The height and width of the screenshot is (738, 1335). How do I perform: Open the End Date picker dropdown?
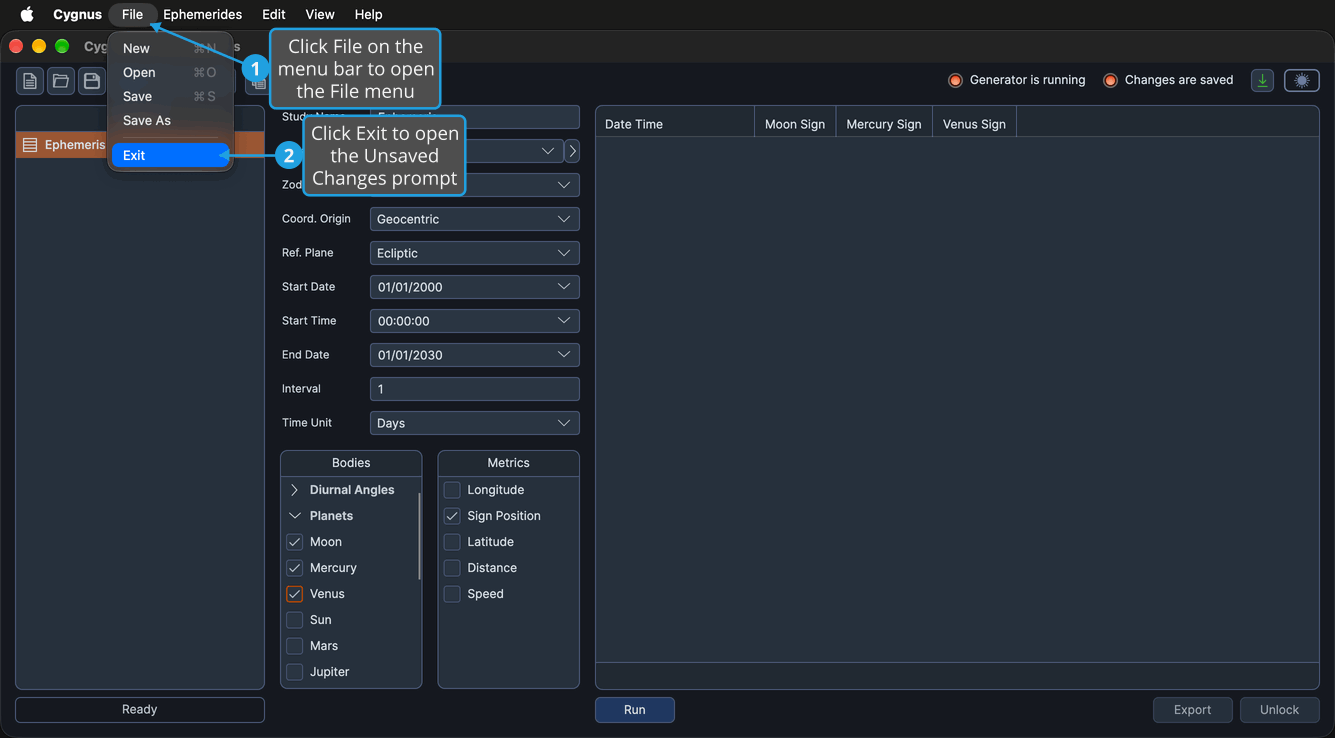(x=475, y=355)
